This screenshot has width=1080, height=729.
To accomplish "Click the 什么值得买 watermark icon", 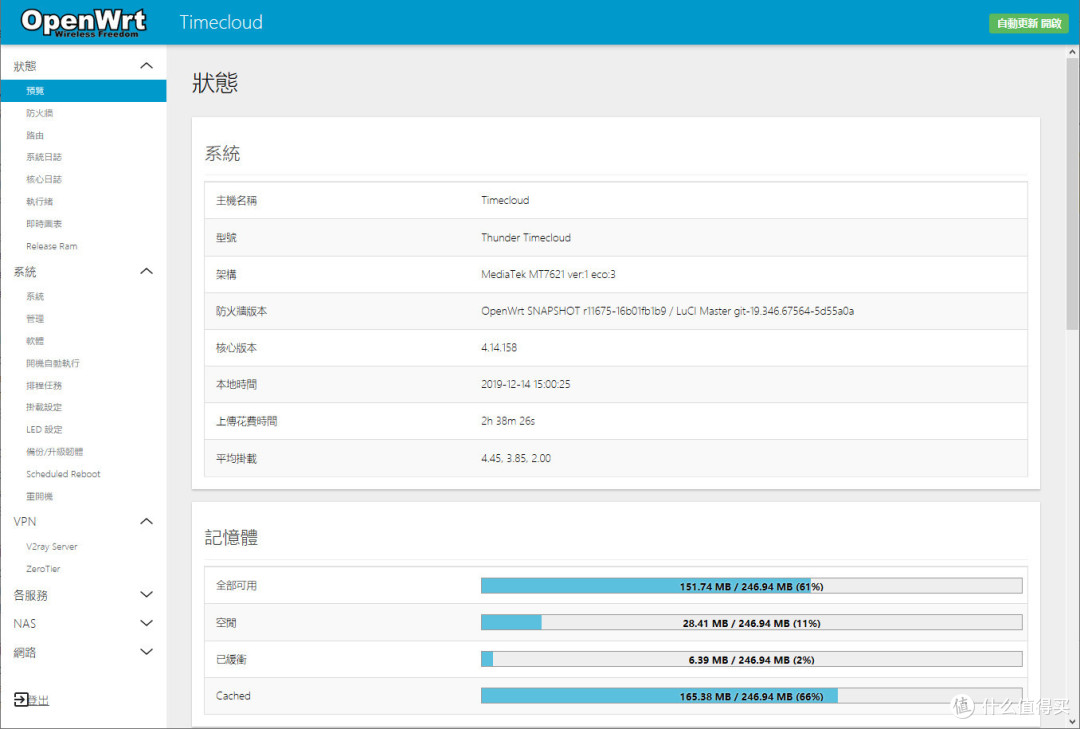I will pos(961,706).
